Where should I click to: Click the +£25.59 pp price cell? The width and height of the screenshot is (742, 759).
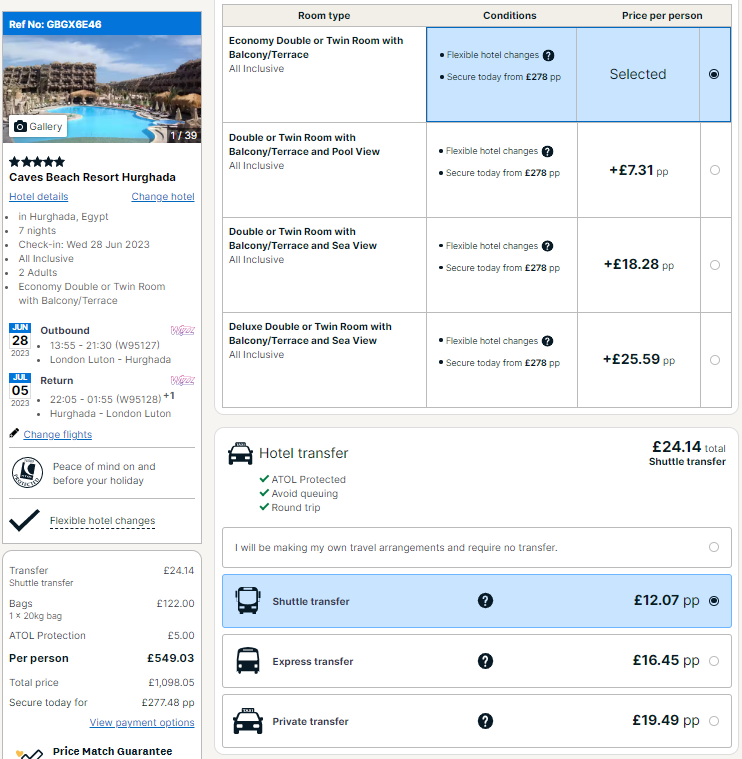pos(638,359)
